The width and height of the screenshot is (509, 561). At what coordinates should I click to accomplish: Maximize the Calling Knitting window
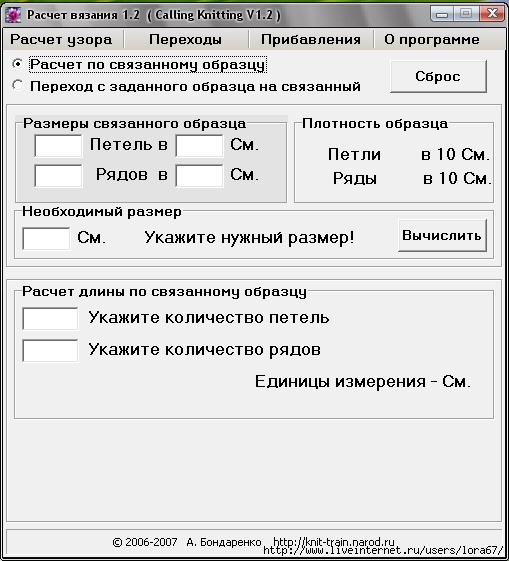(x=466, y=14)
